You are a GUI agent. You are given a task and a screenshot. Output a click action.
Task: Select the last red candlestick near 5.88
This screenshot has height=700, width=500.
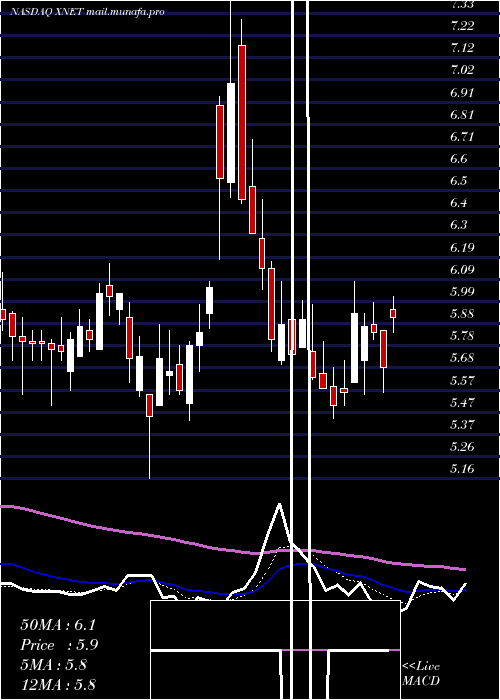(x=393, y=313)
